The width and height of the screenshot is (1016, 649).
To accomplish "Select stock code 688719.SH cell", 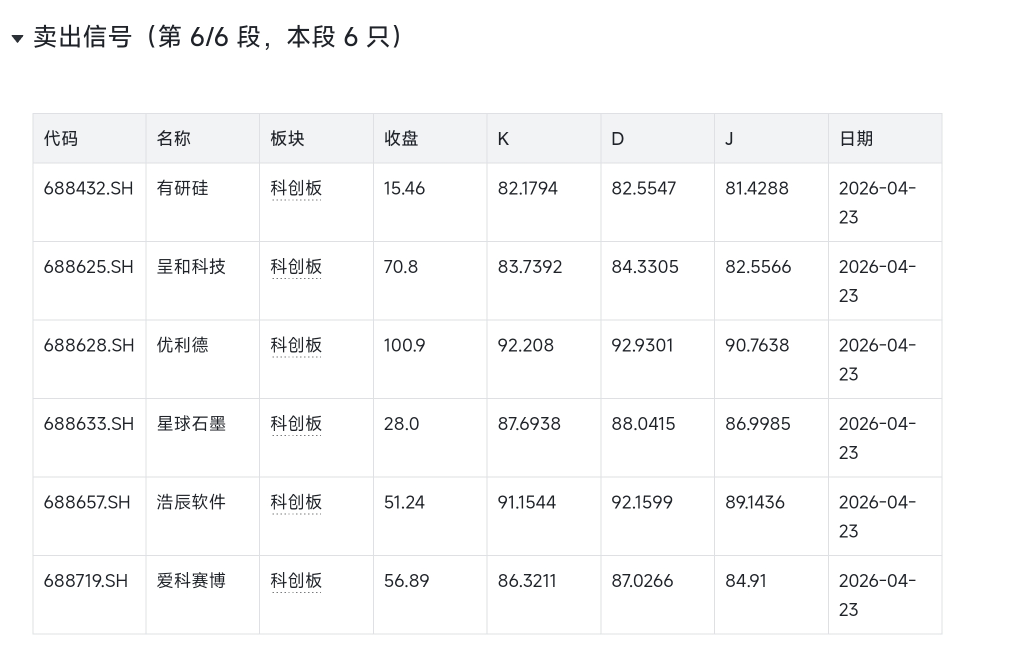I will (x=86, y=581).
